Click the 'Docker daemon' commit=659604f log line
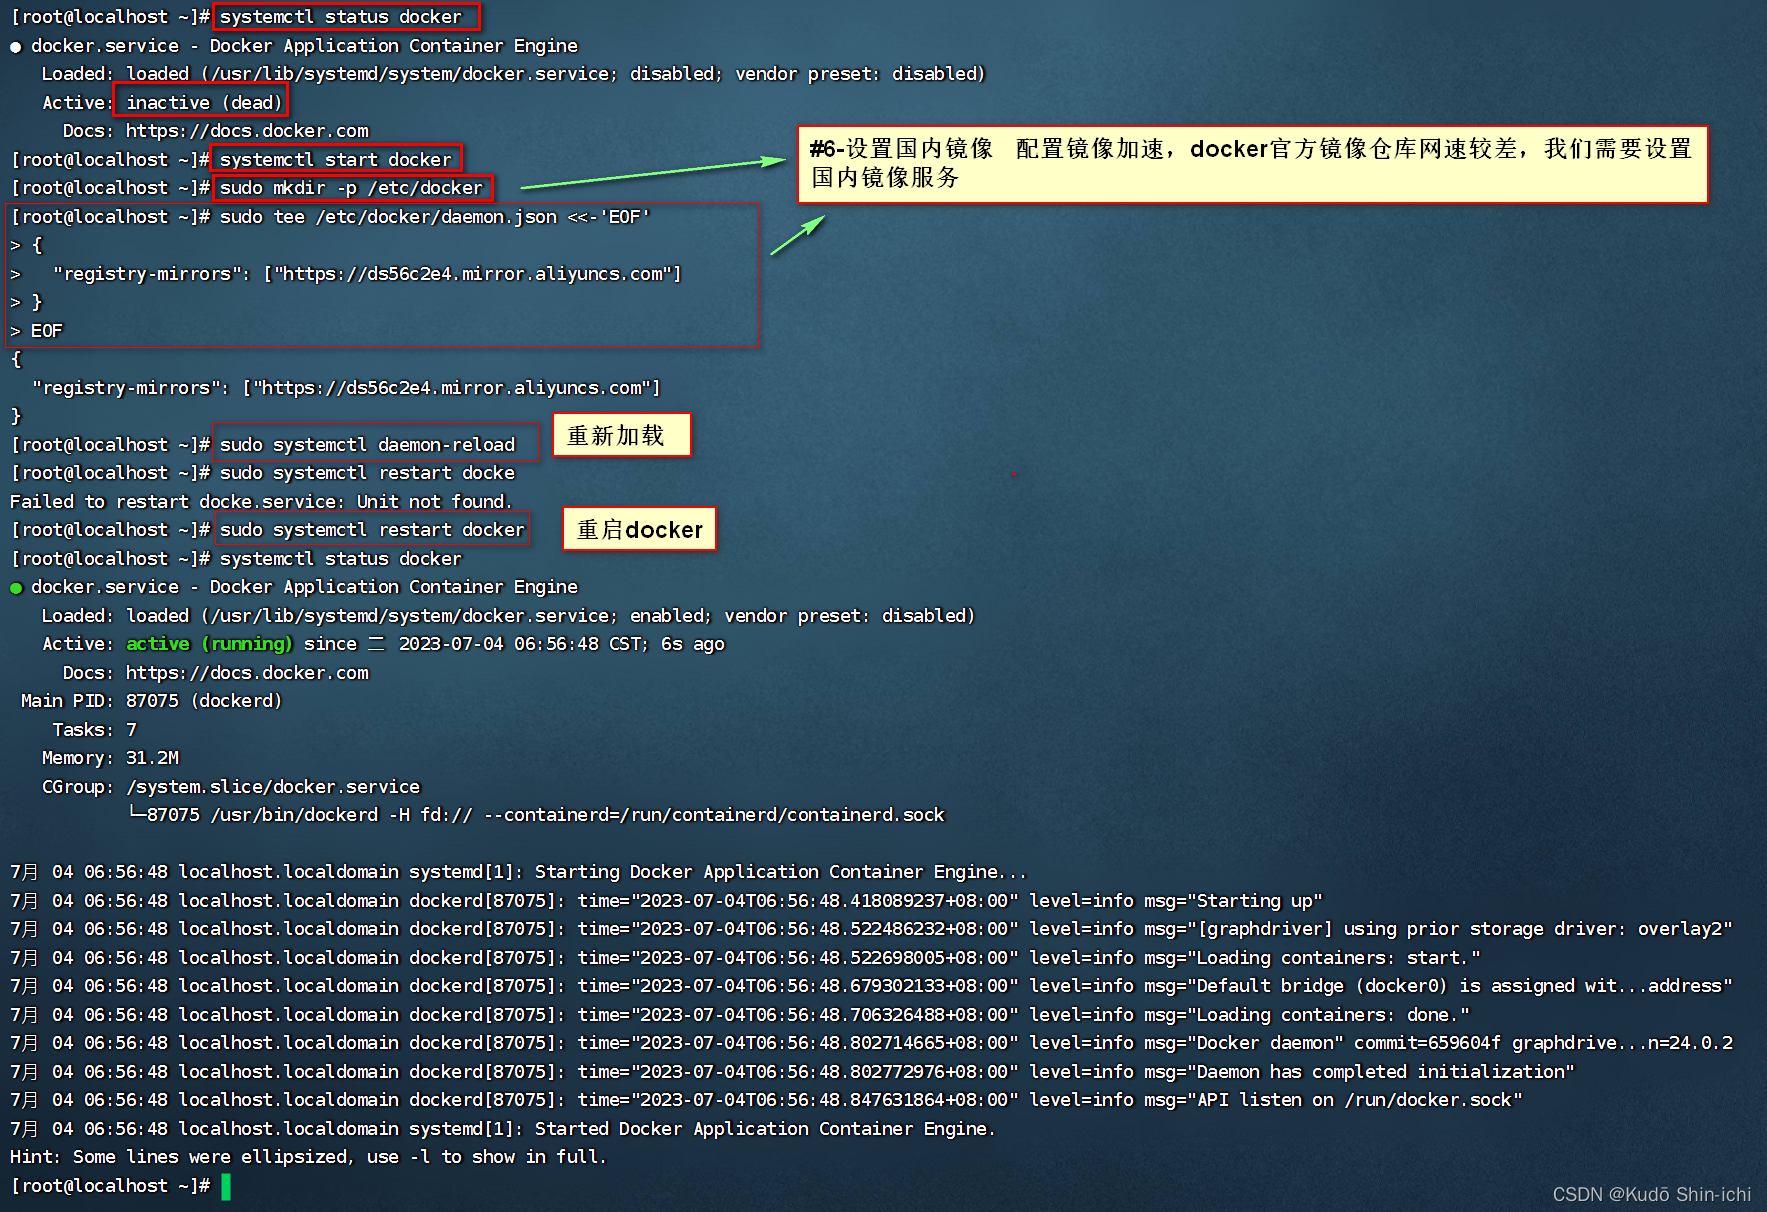The image size is (1767, 1212). point(871,1042)
